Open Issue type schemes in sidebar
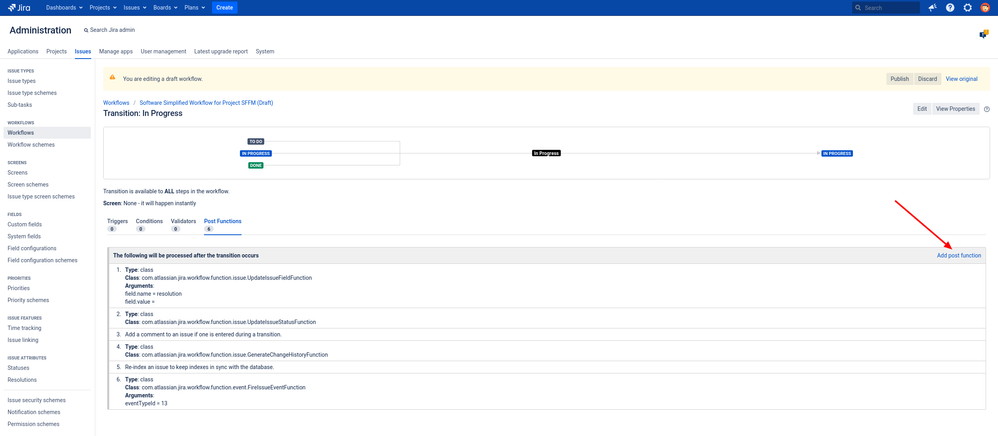Screen dimensions: 998x436 pos(32,93)
